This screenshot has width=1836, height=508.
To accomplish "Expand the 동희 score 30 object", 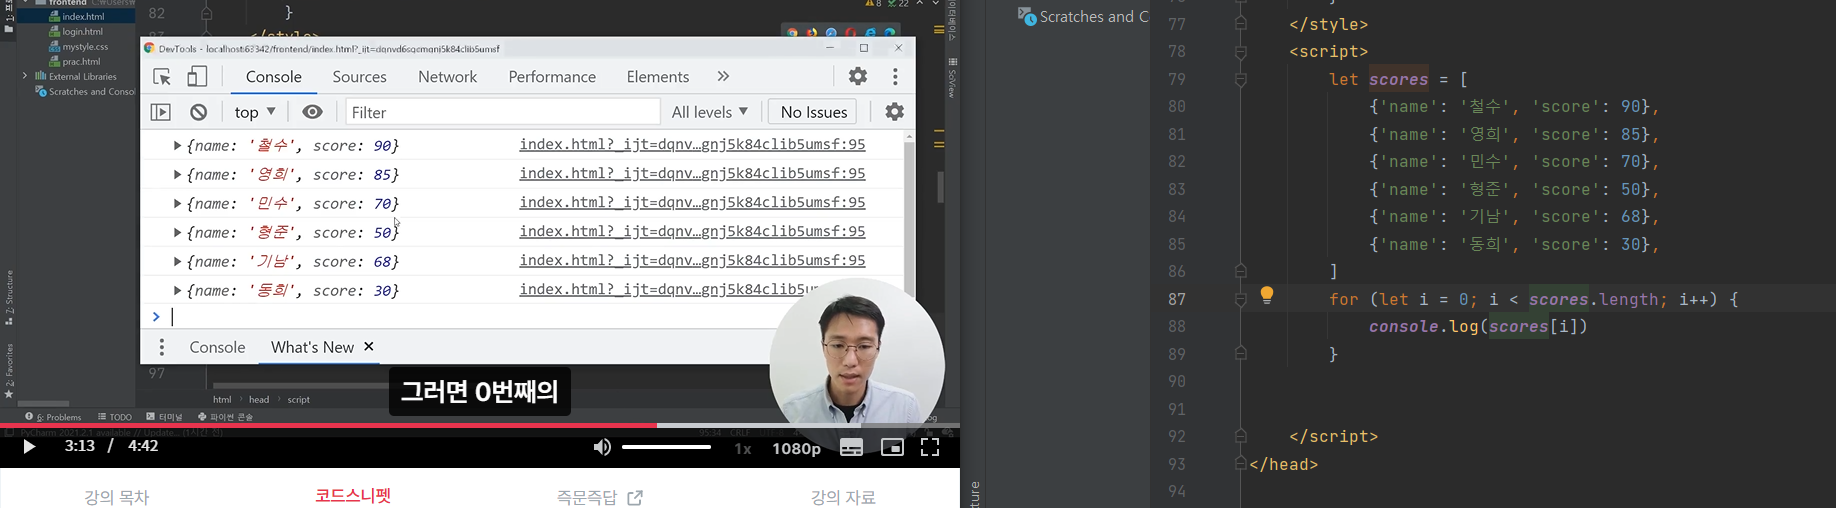I will coord(177,291).
